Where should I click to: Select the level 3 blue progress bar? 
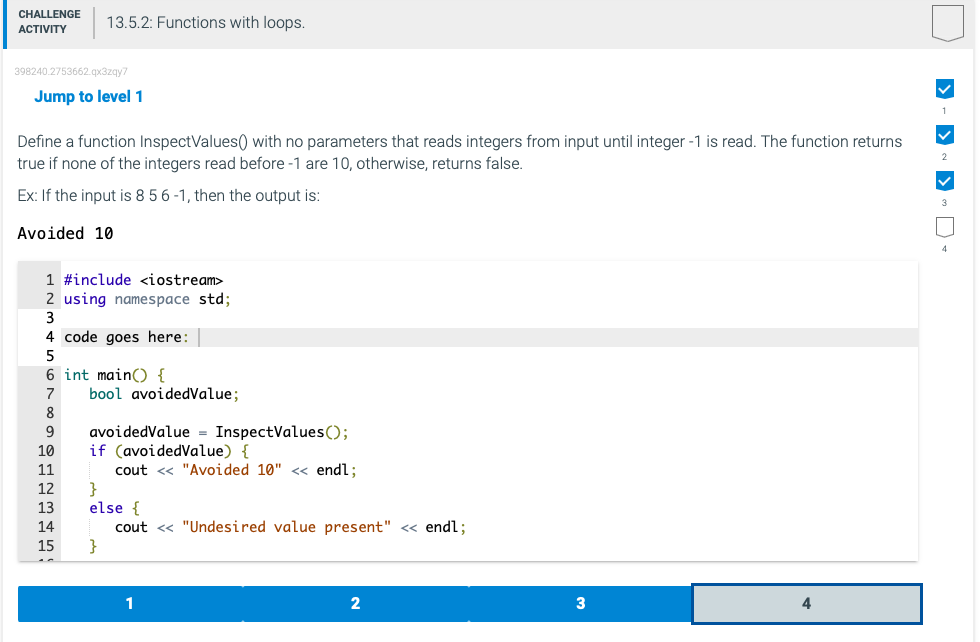(581, 603)
